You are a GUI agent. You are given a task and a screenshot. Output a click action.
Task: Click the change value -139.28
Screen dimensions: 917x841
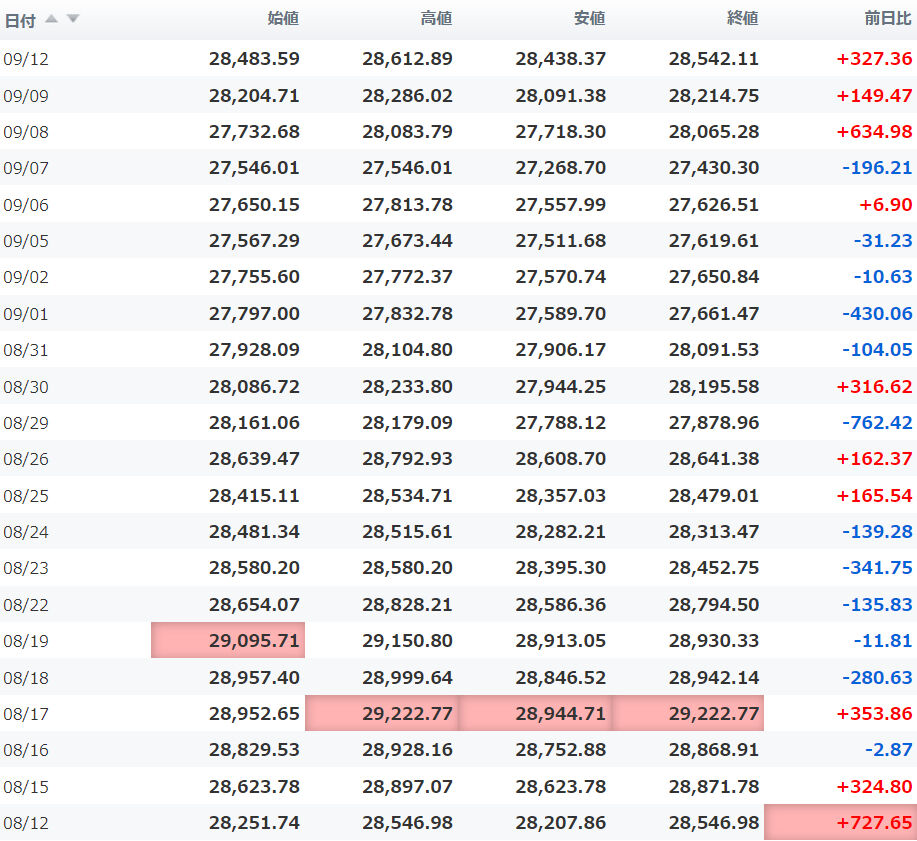point(877,532)
